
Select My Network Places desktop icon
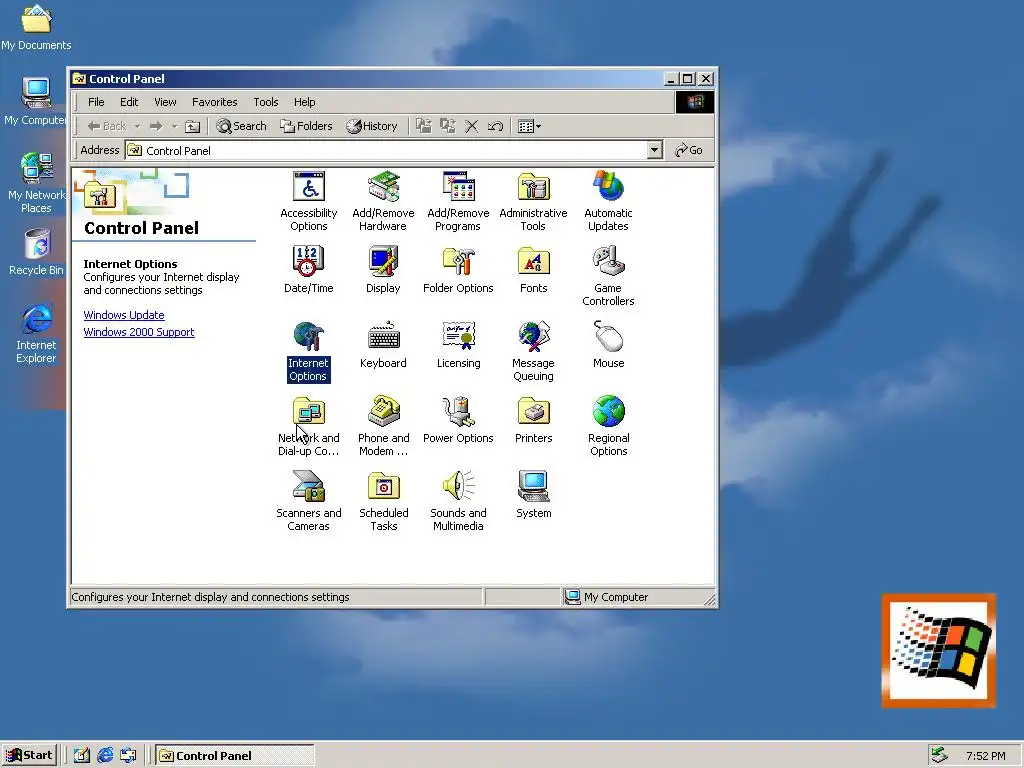36,183
